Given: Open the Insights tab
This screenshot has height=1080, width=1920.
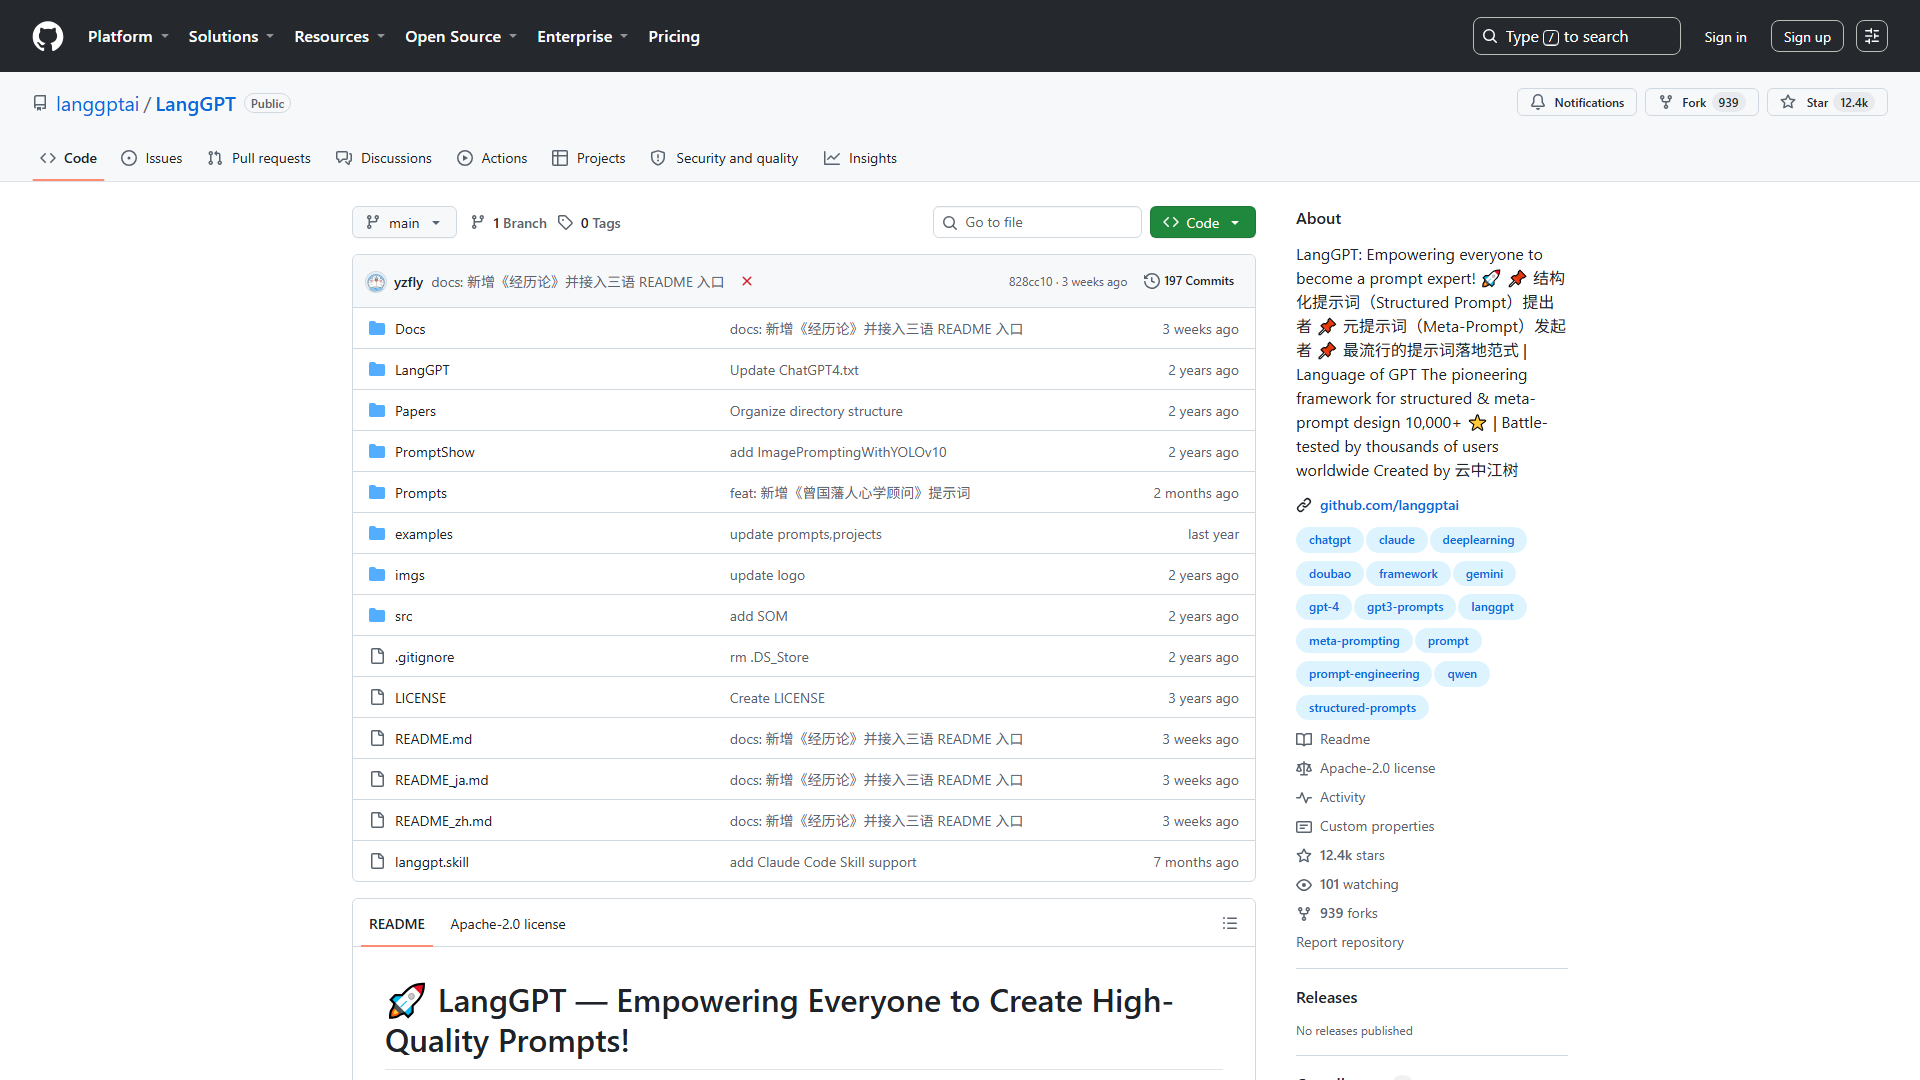Looking at the screenshot, I should [x=860, y=158].
